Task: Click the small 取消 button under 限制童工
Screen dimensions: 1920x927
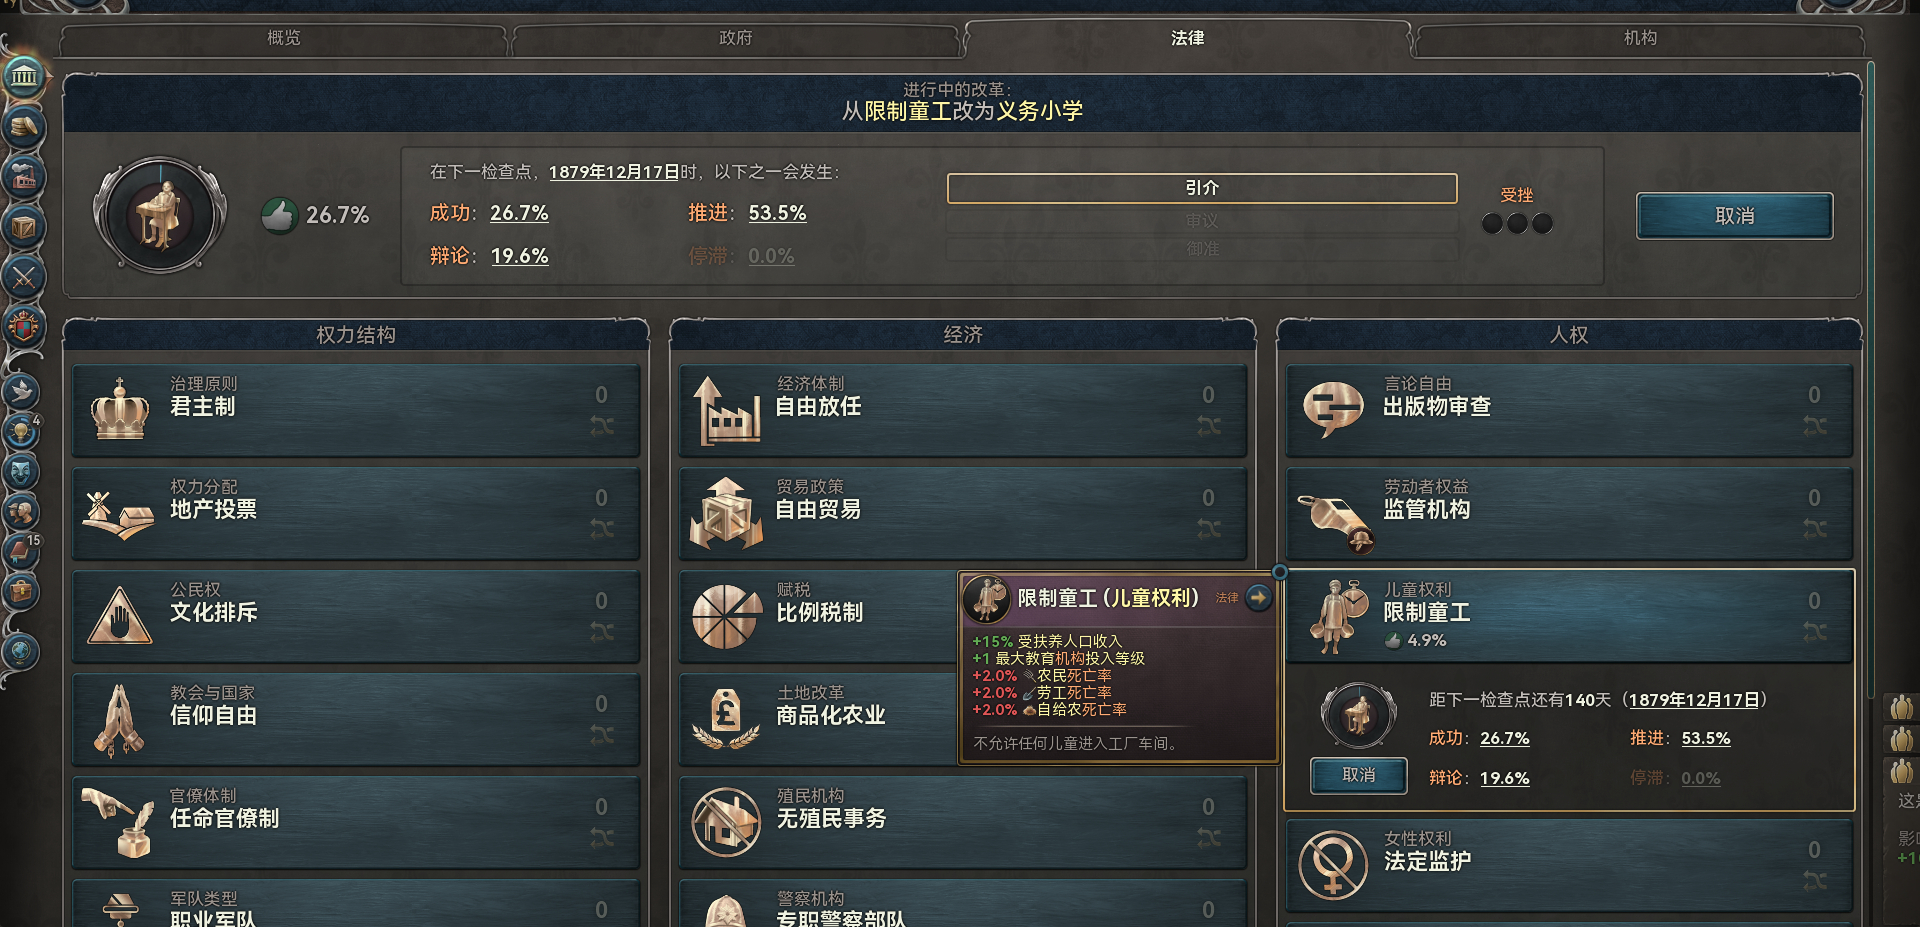Action: 1359,775
